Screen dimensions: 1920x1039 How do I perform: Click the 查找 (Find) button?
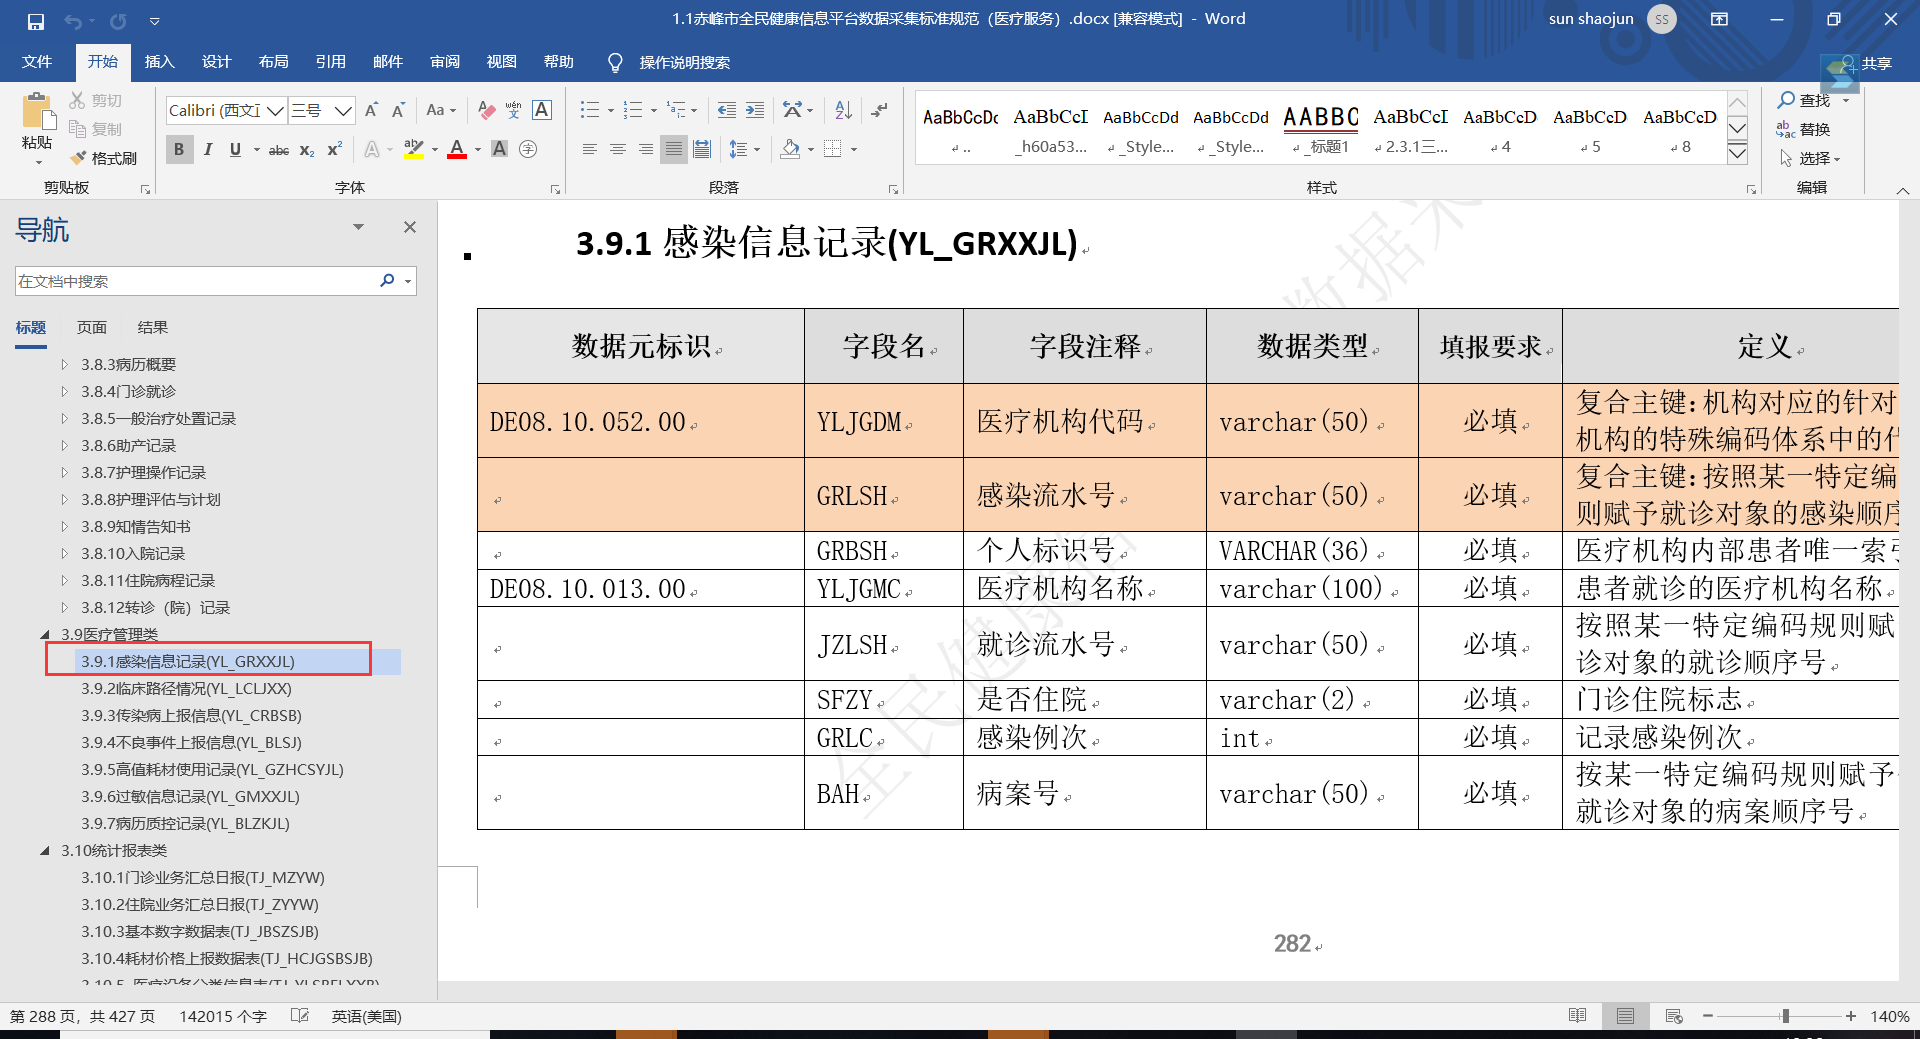tap(1804, 100)
